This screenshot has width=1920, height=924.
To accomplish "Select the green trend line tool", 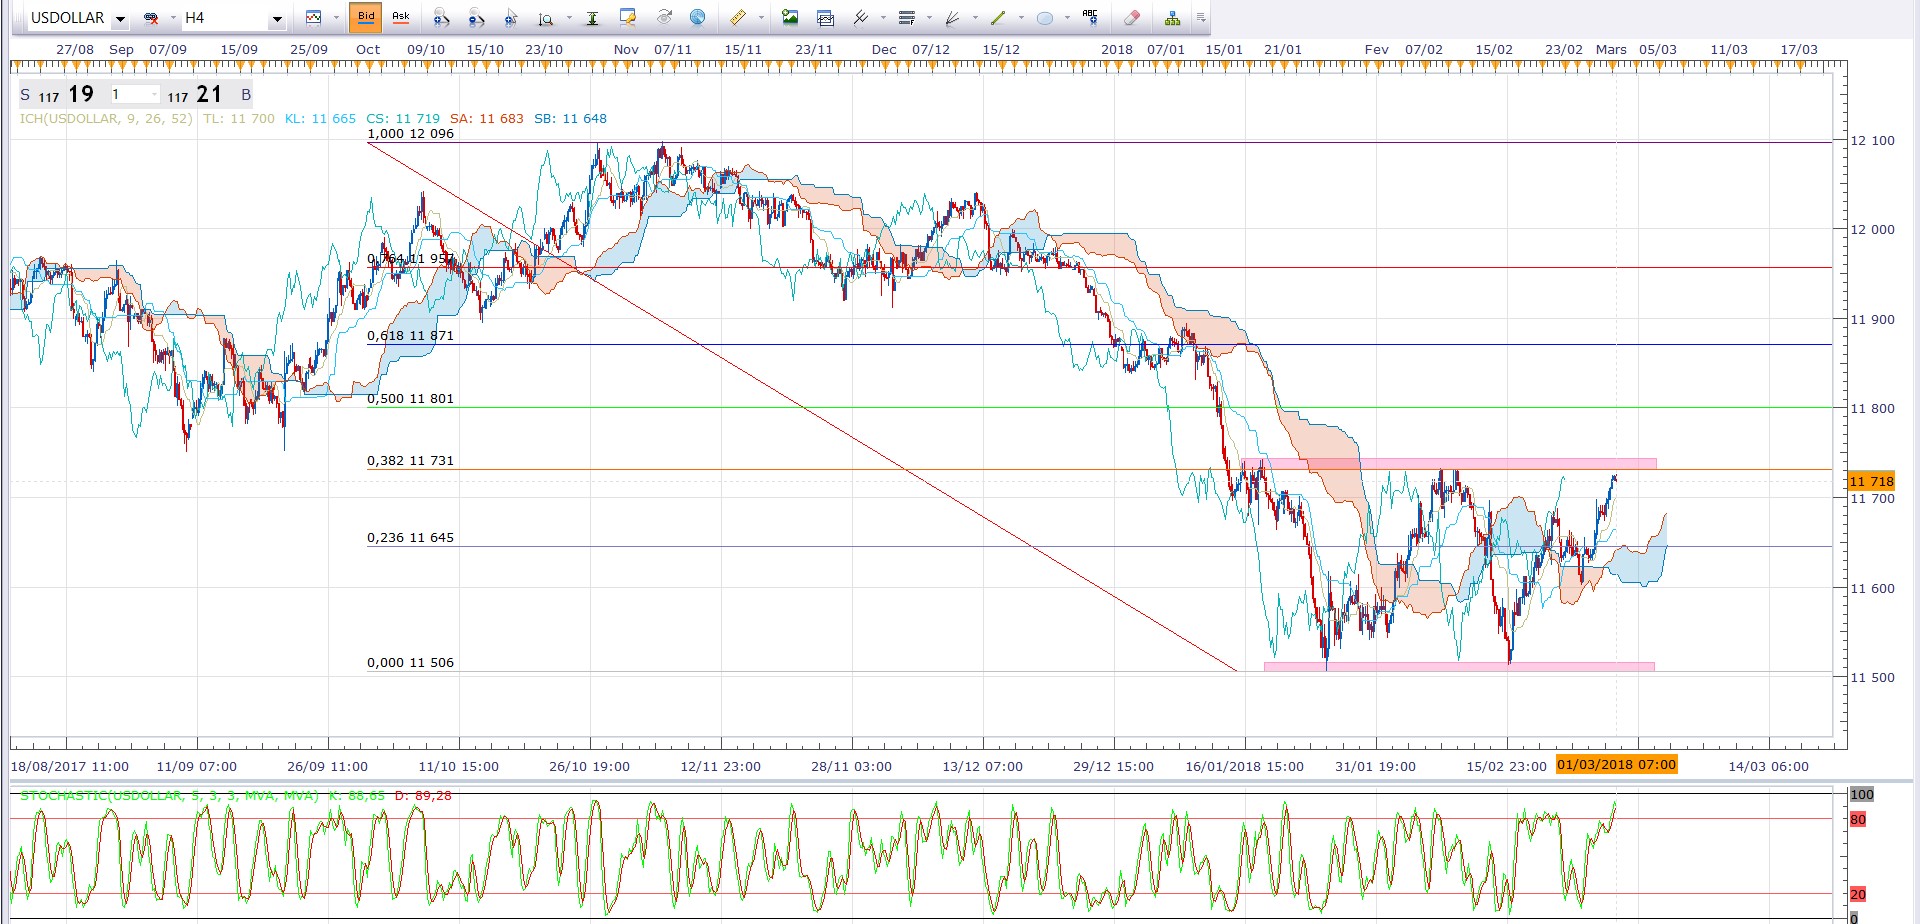I will (x=998, y=18).
